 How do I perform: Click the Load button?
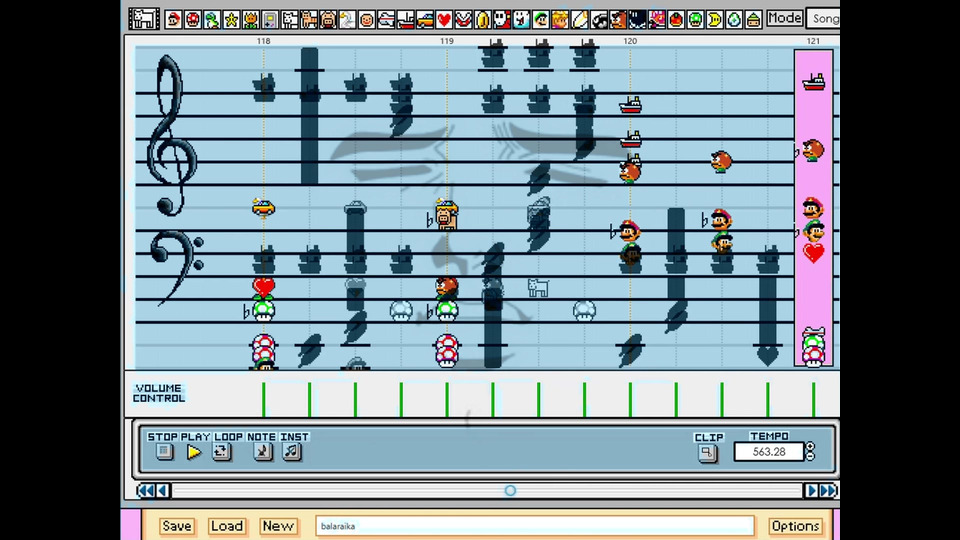[227, 526]
